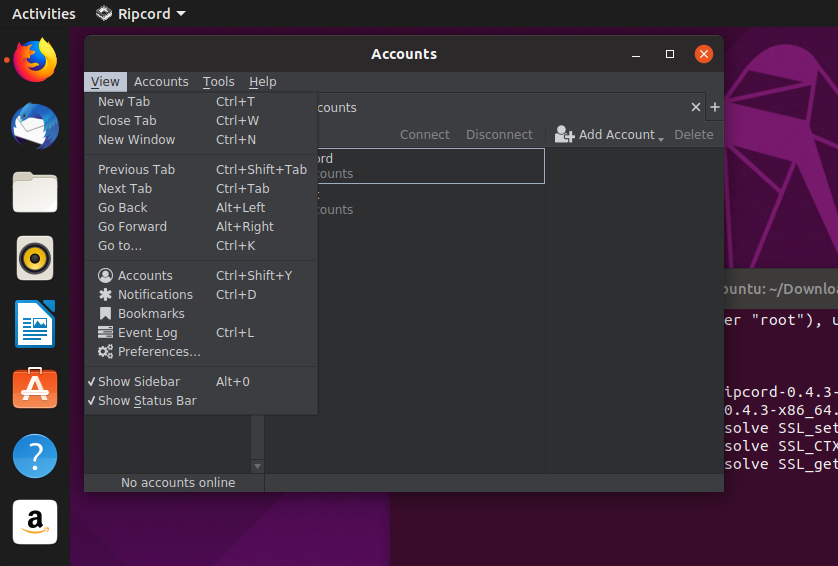Toggle Show Status Bar option off

click(x=200, y=401)
